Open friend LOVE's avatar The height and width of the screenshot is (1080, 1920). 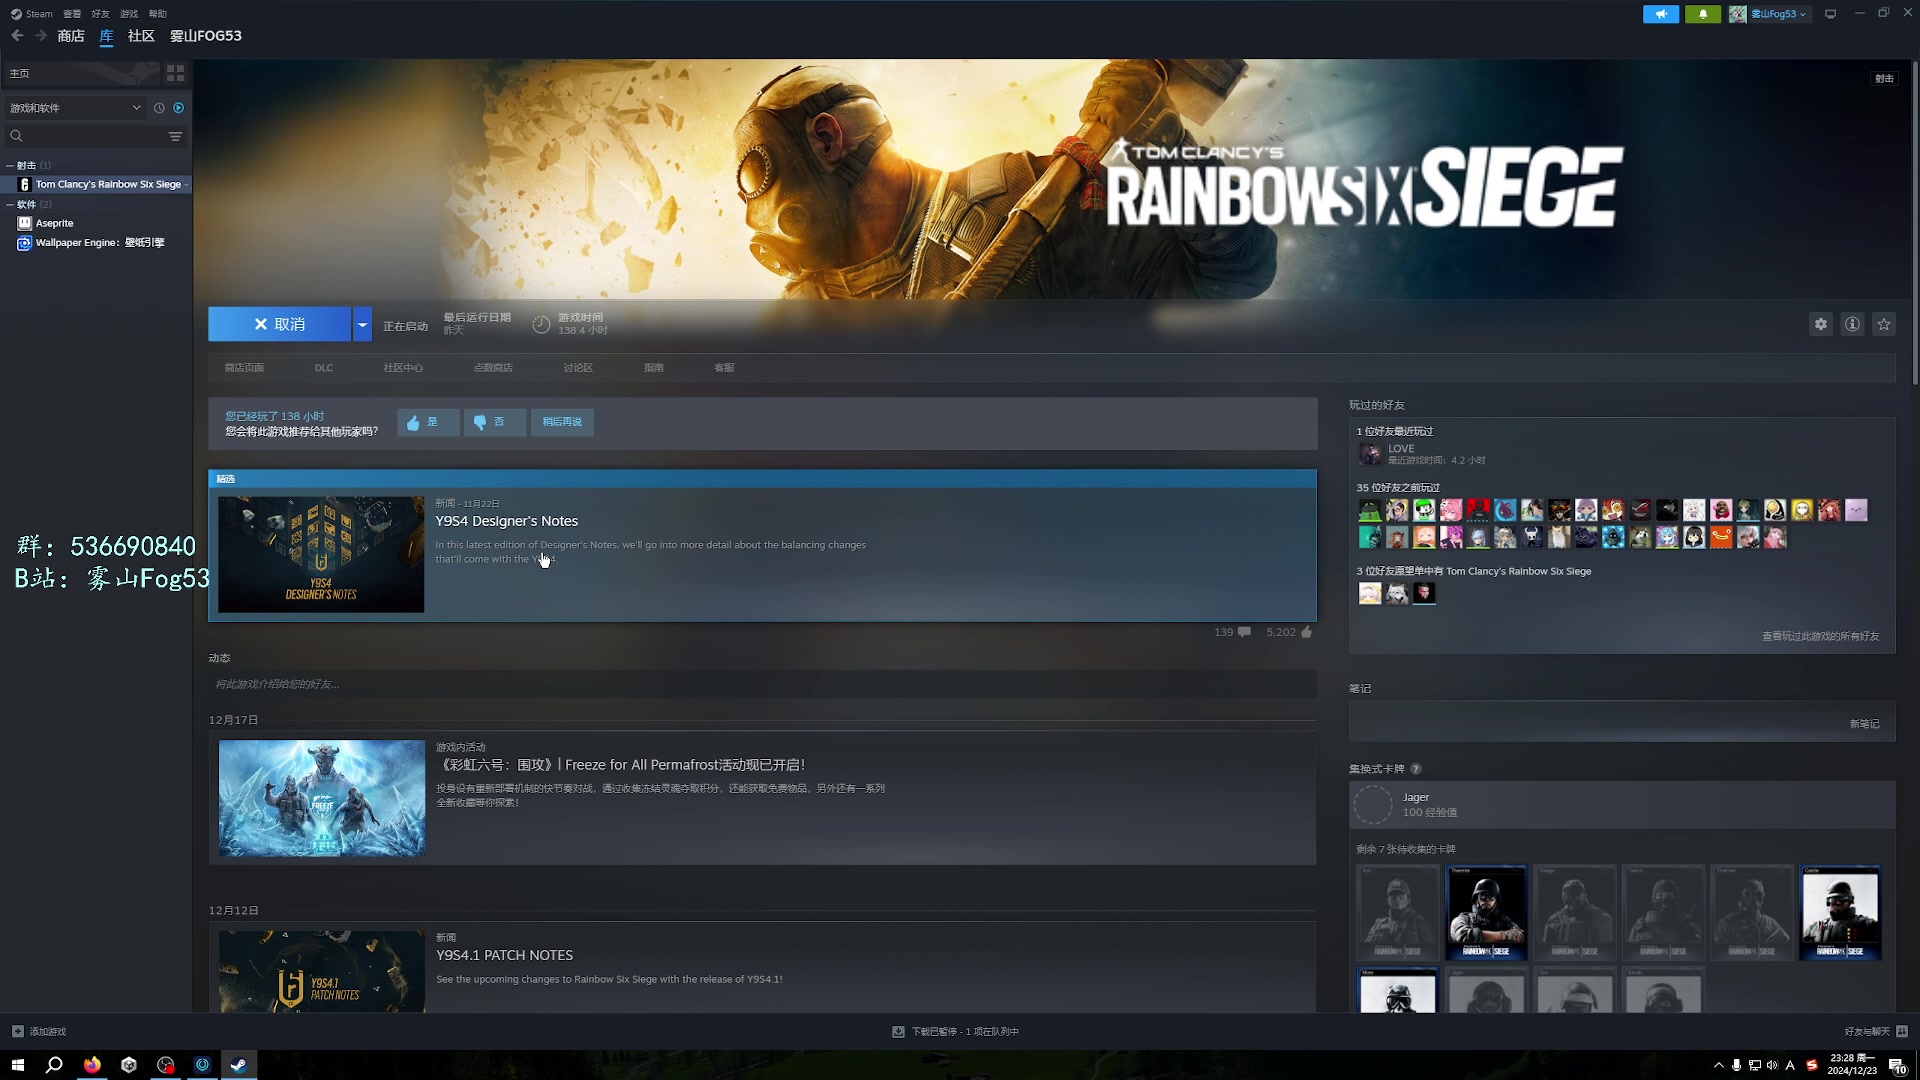(1370, 455)
